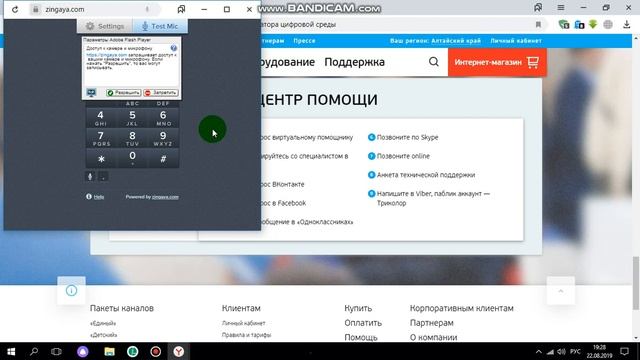Open Анкета технической поддержки link
The image size is (640, 360).
[426, 175]
